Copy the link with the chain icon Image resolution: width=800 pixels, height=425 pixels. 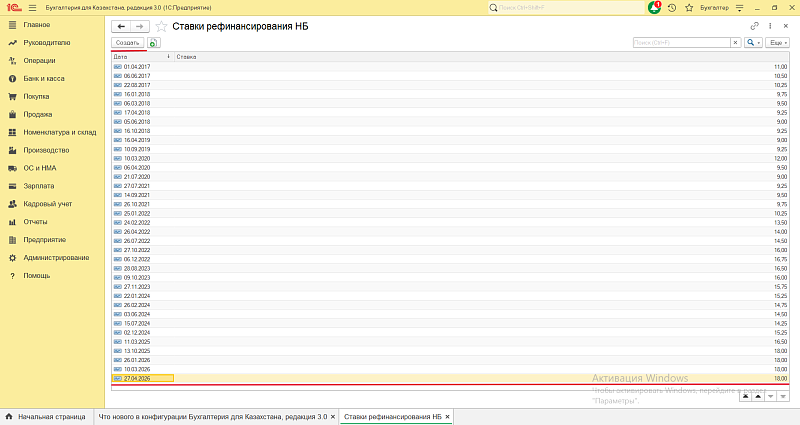(755, 26)
